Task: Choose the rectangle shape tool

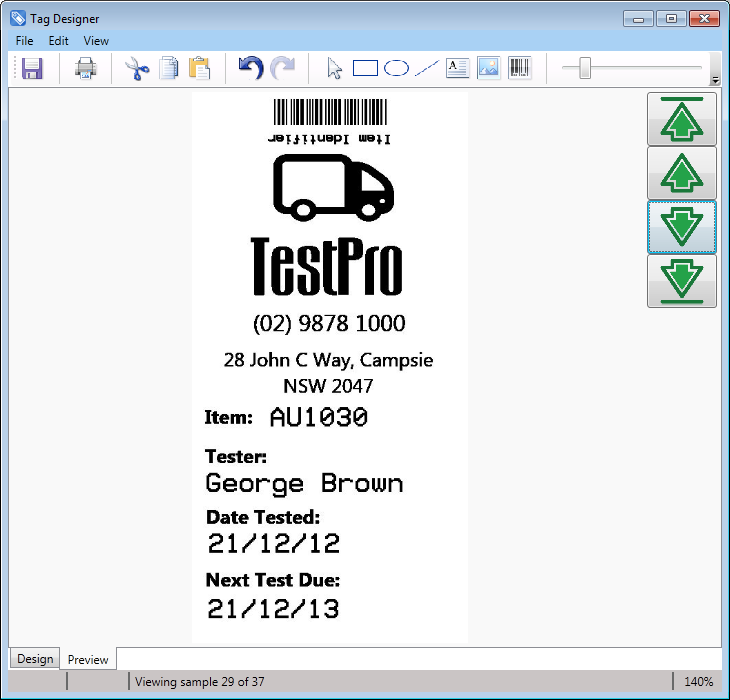Action: click(x=365, y=68)
